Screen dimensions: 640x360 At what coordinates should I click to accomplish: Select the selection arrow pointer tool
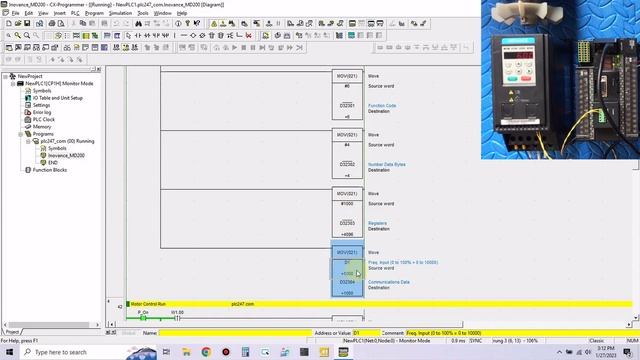129,36
